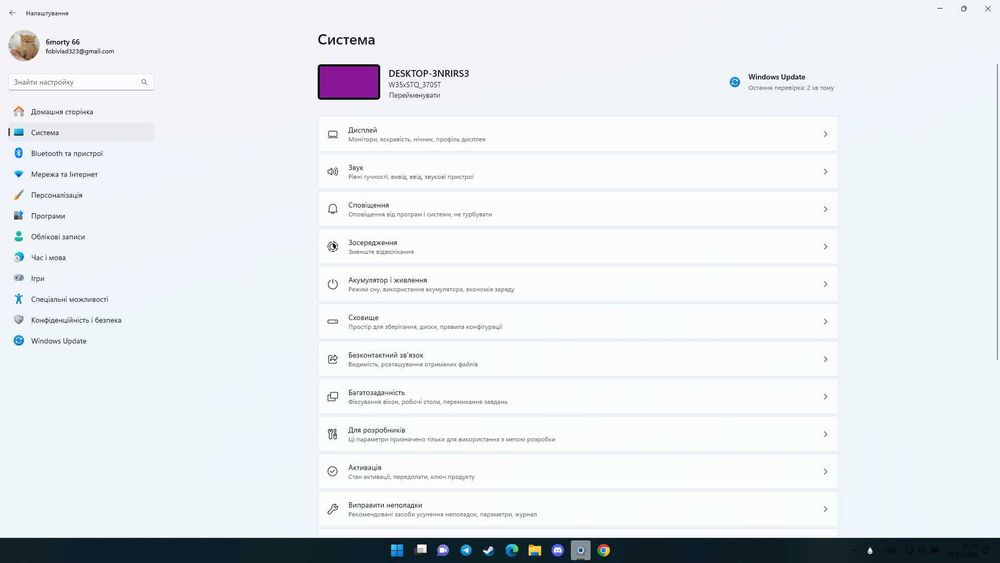The image size is (1000, 563).
Task: Click the Безконтактний зв'язок share icon
Action: point(332,359)
